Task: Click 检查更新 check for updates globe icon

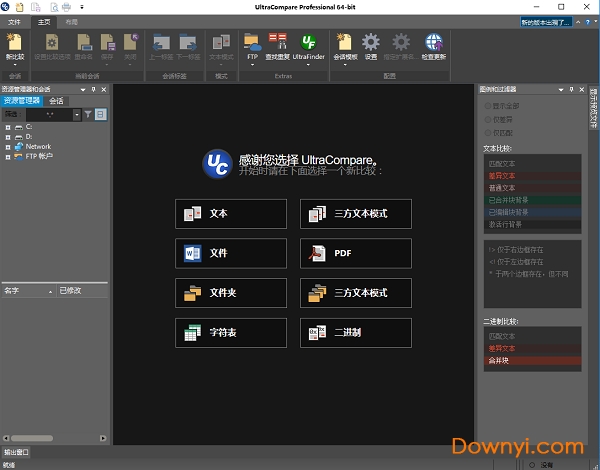Action: pyautogui.click(x=434, y=42)
